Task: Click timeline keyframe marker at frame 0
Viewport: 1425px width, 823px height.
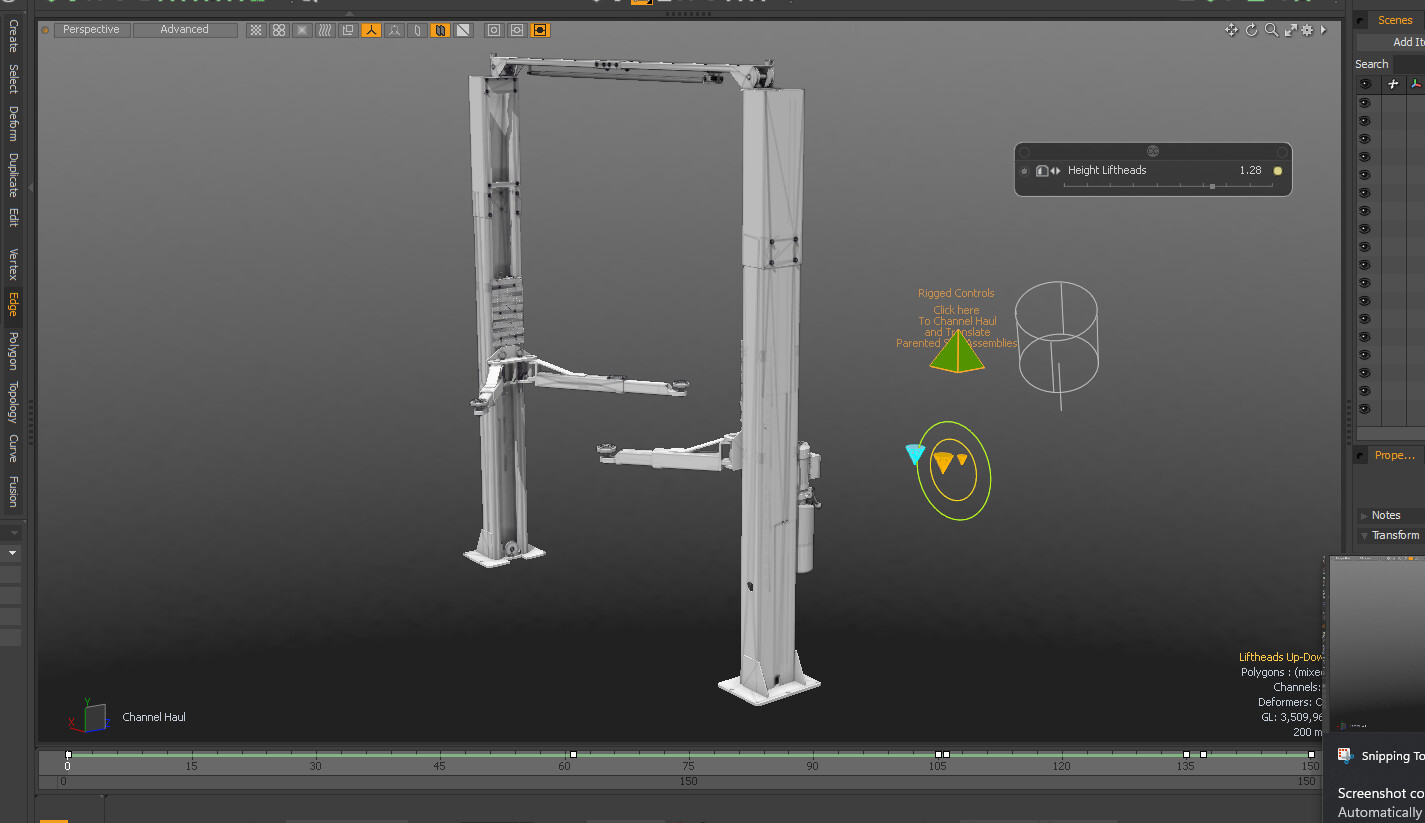Action: 68,754
